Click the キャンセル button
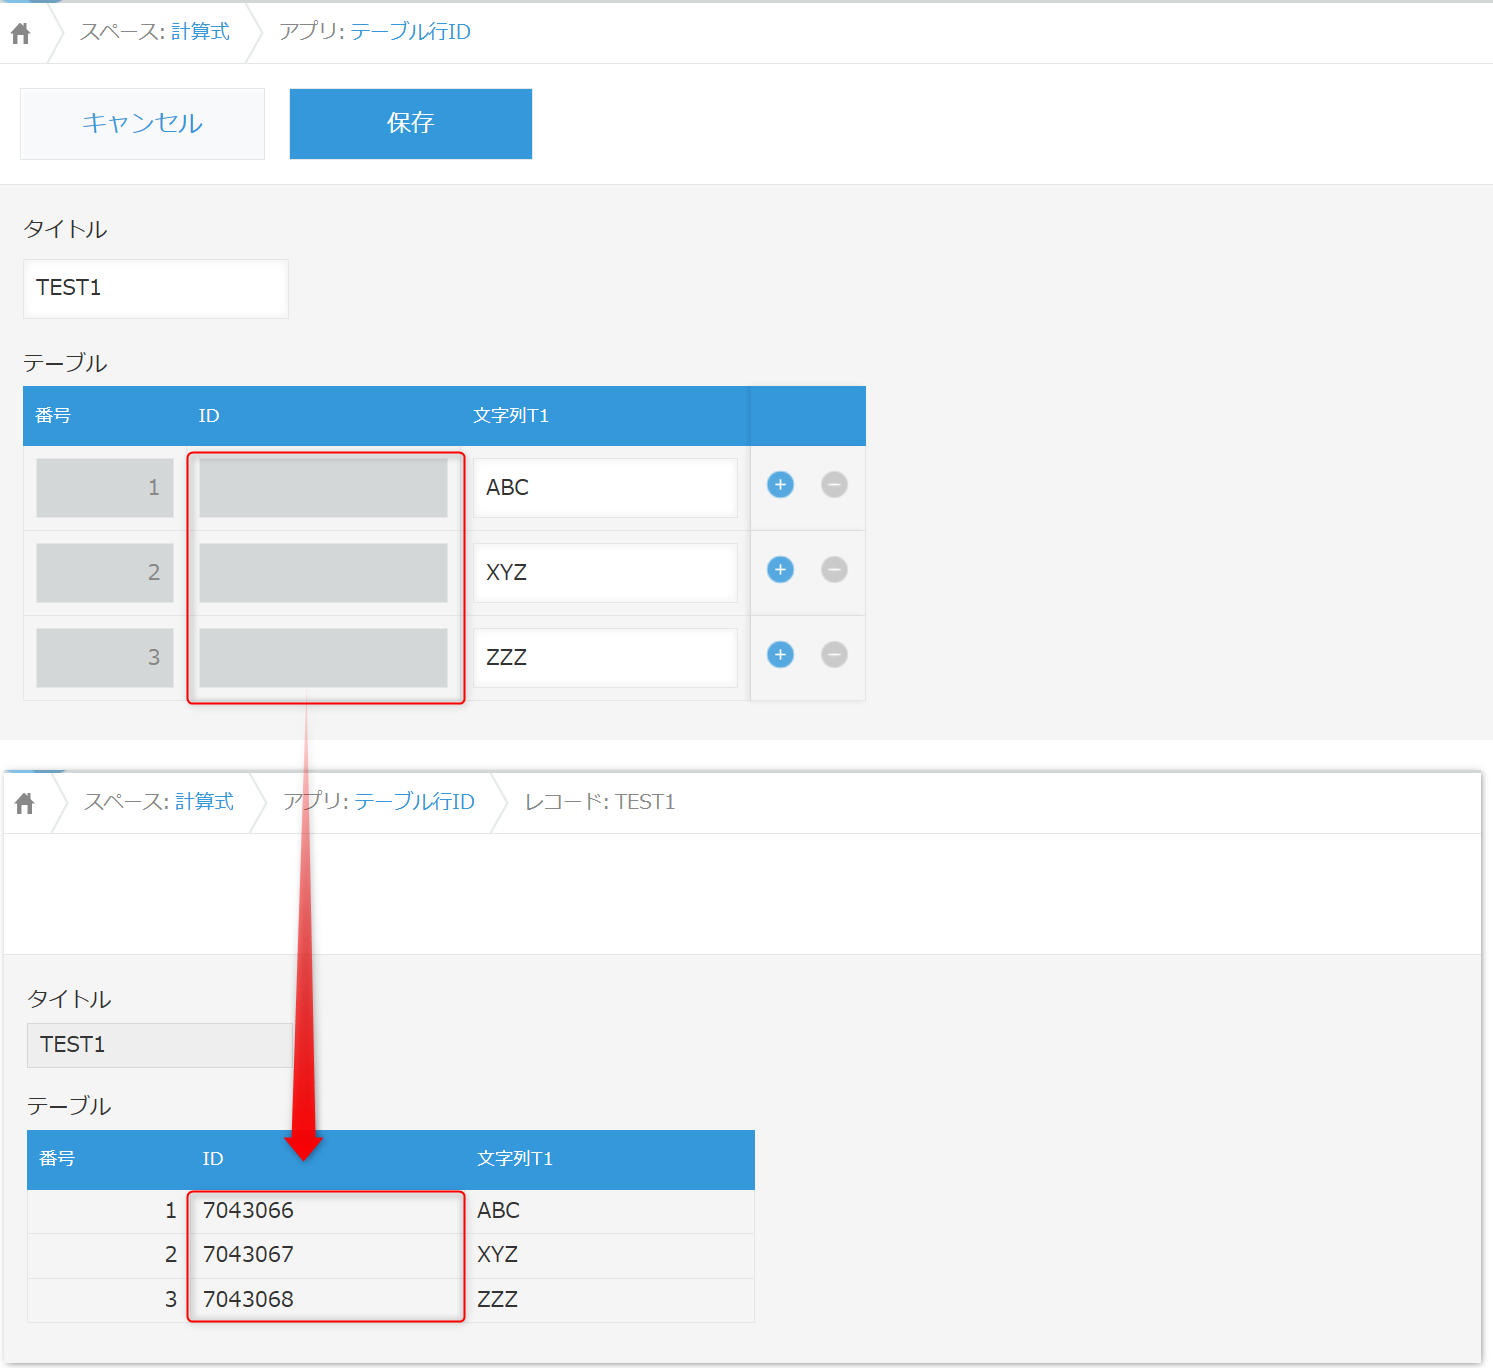Screen dimensions: 1493x1368 pos(142,123)
